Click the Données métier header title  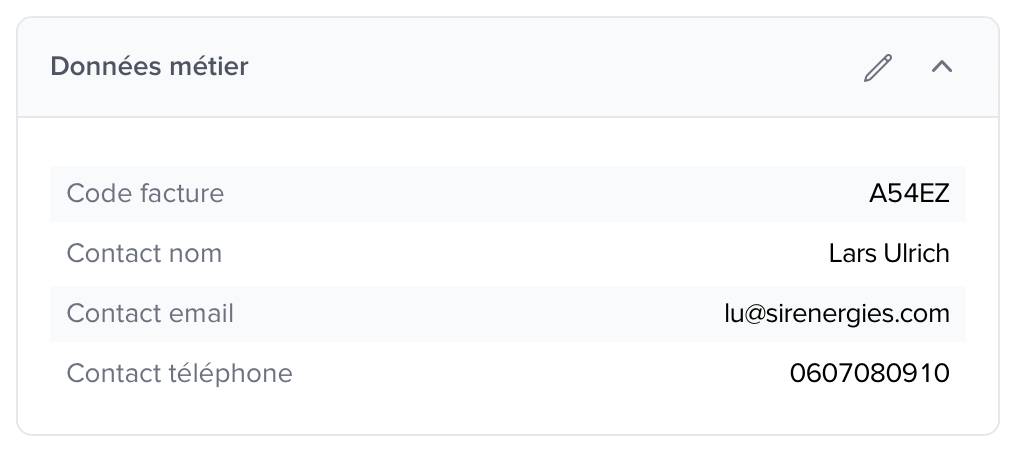coord(149,67)
